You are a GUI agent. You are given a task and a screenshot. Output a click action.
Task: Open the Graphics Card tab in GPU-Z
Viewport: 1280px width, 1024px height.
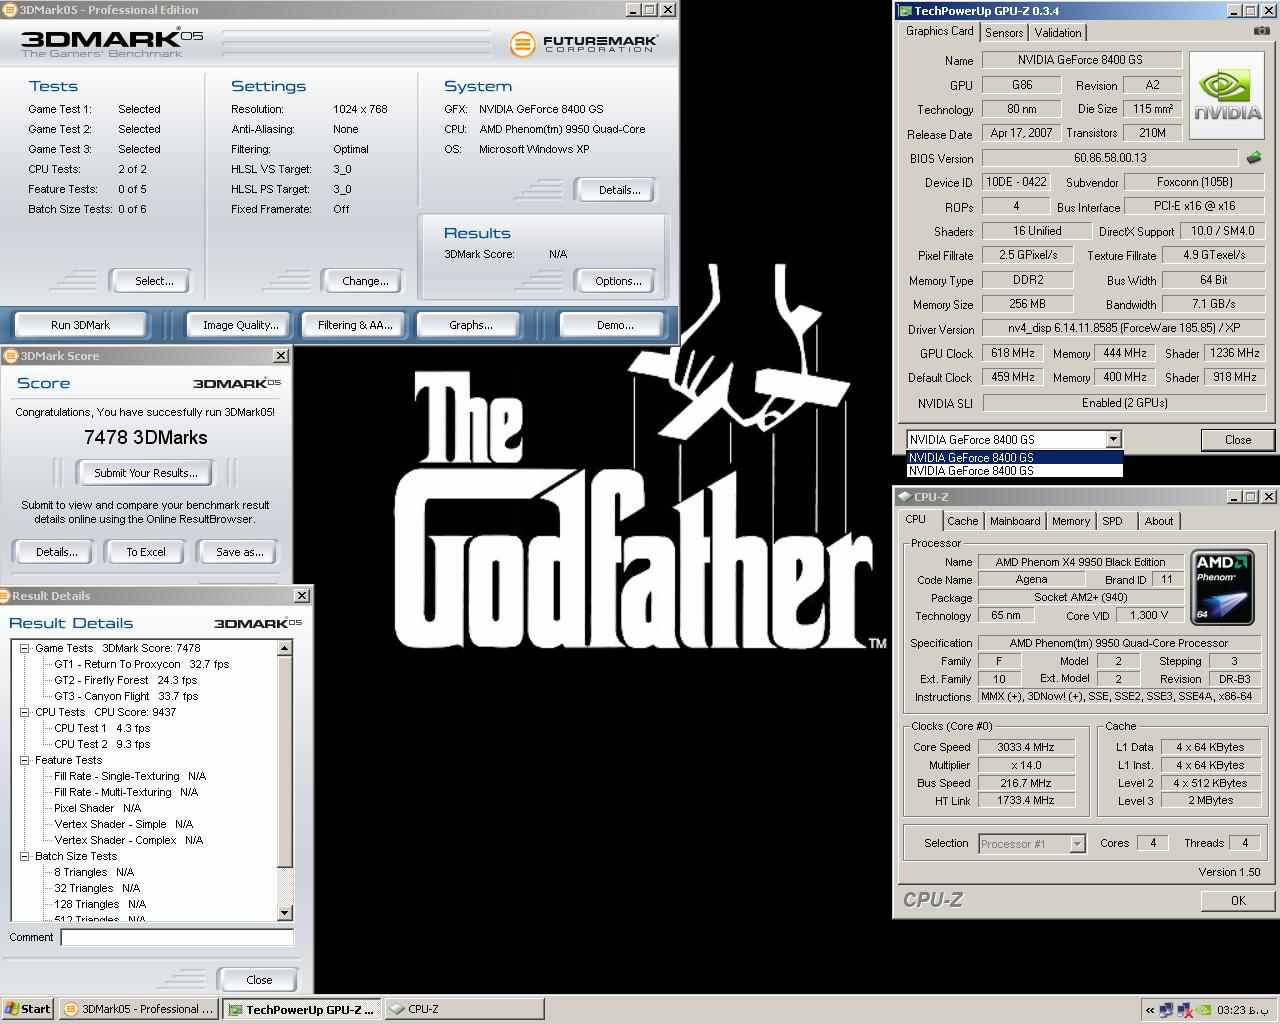pos(939,31)
